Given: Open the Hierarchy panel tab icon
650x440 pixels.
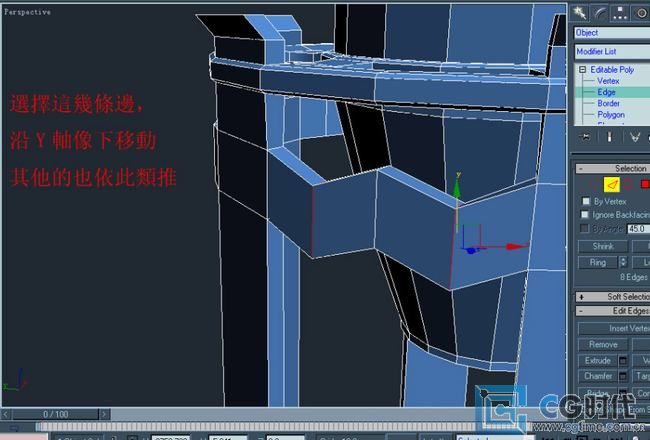Looking at the screenshot, I should [620, 13].
